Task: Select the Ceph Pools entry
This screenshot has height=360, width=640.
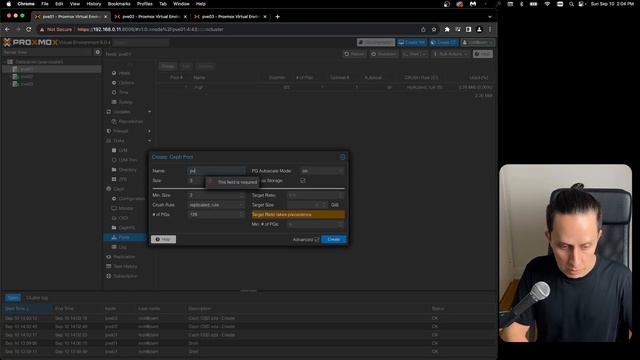Action: tap(124, 237)
